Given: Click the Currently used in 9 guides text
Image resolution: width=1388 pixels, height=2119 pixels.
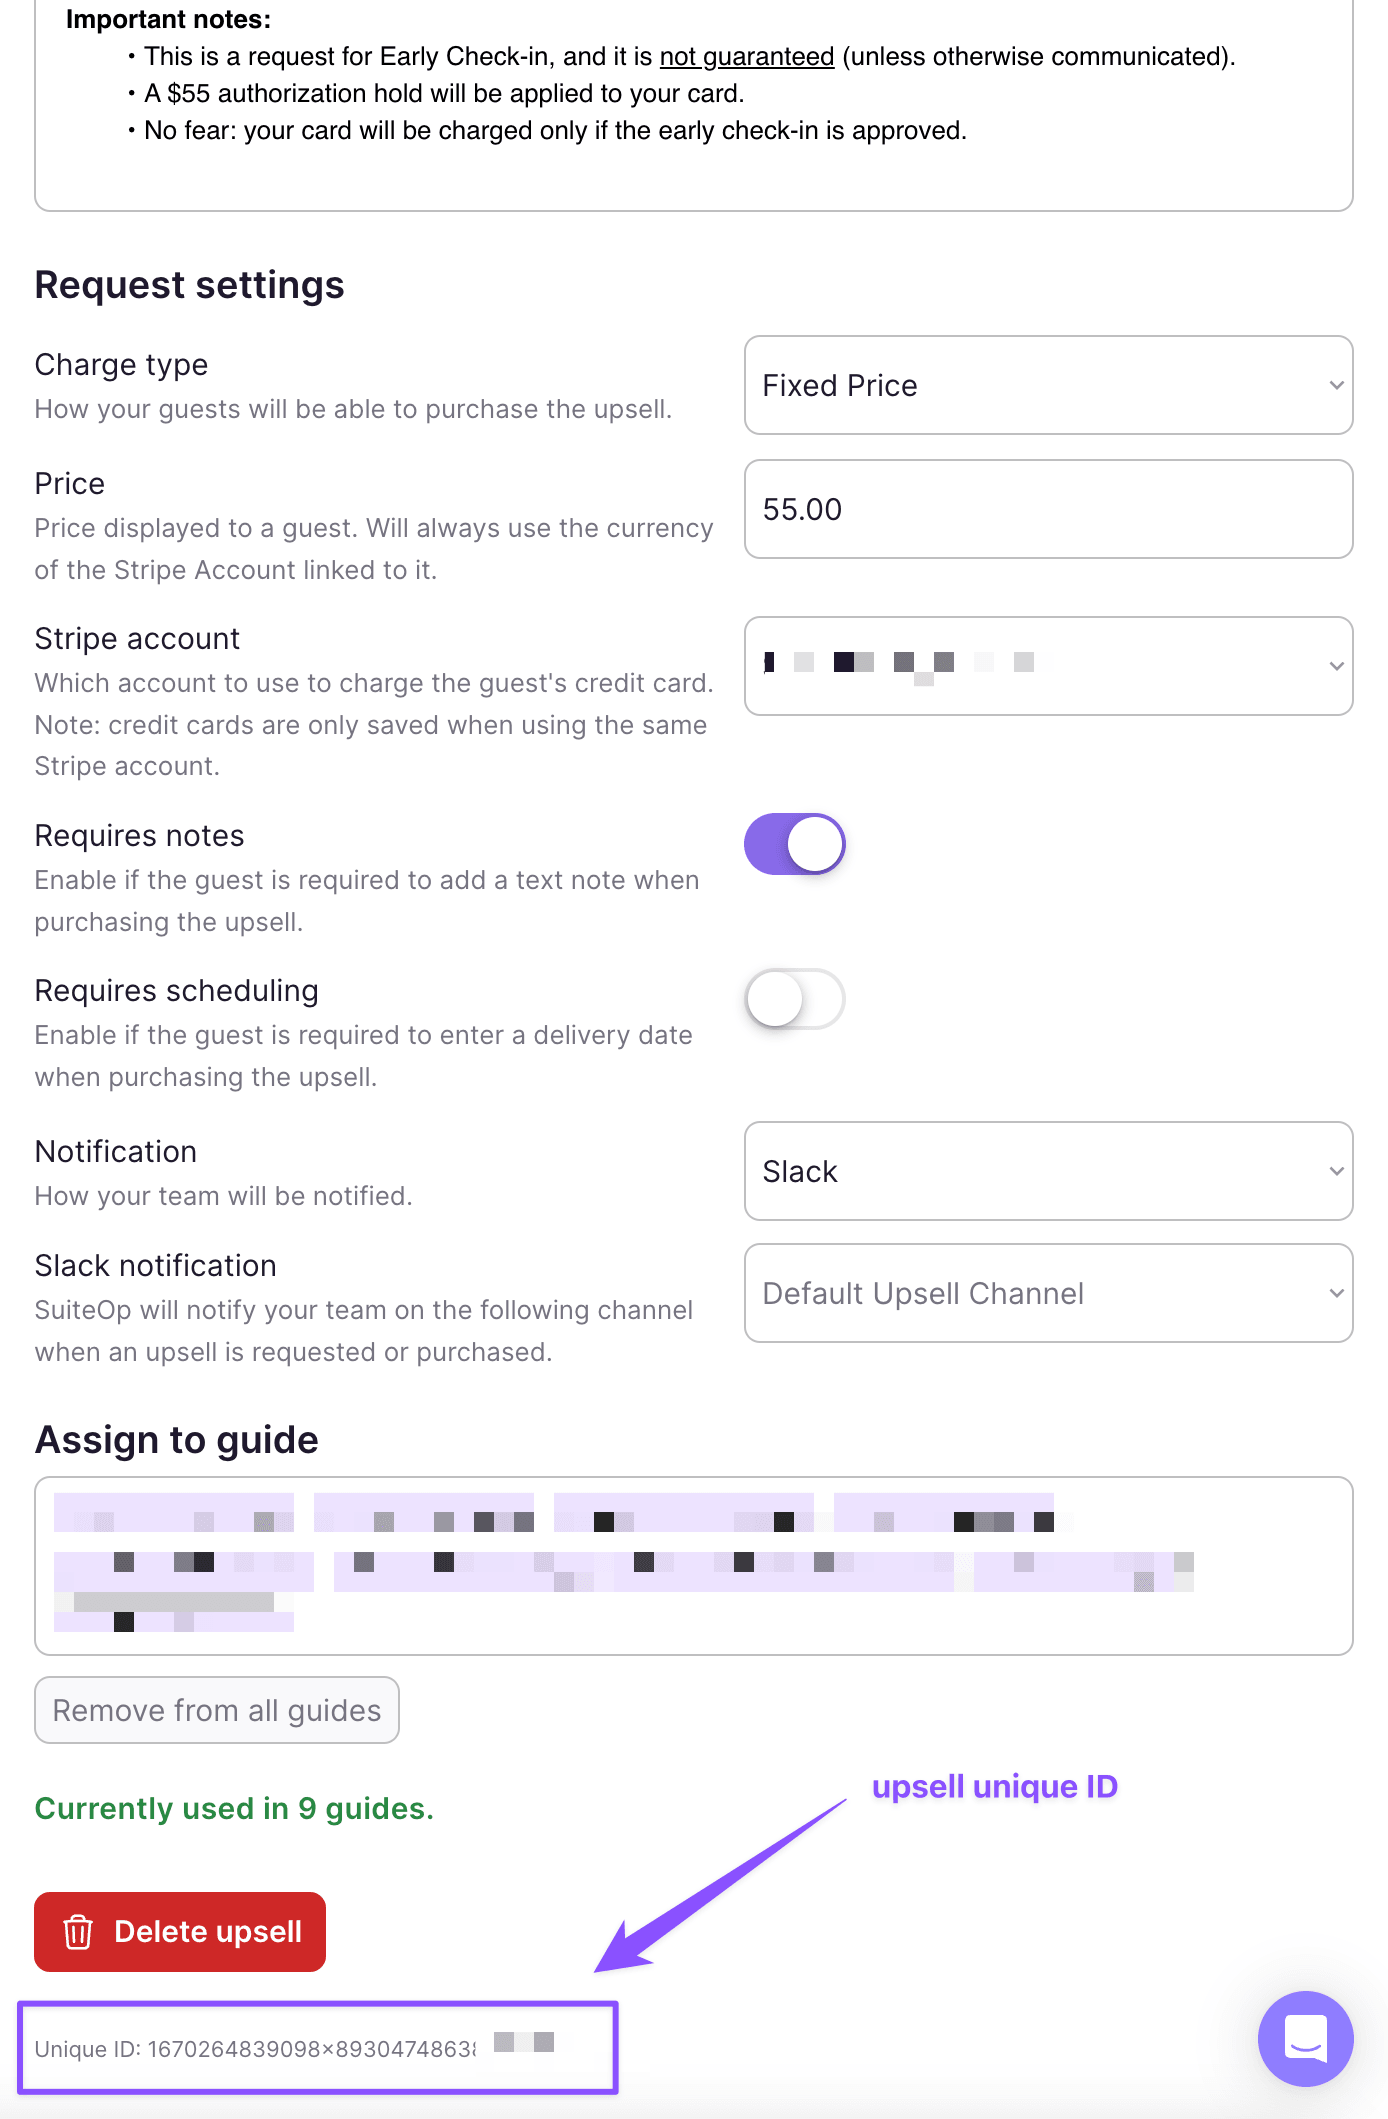Looking at the screenshot, I should tap(234, 1808).
